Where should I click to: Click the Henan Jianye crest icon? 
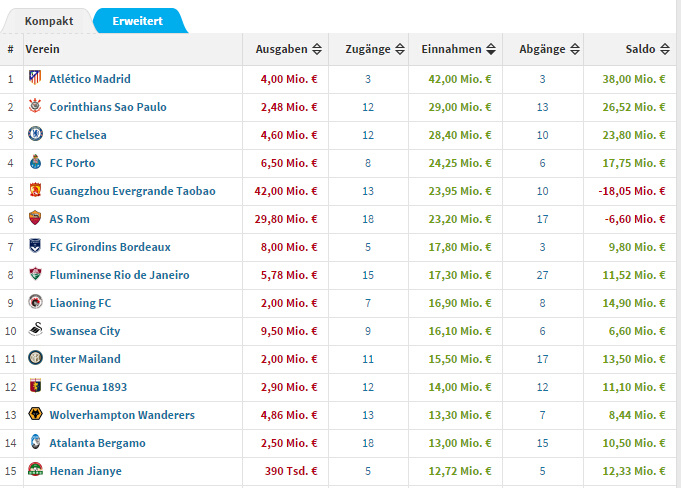click(x=35, y=469)
